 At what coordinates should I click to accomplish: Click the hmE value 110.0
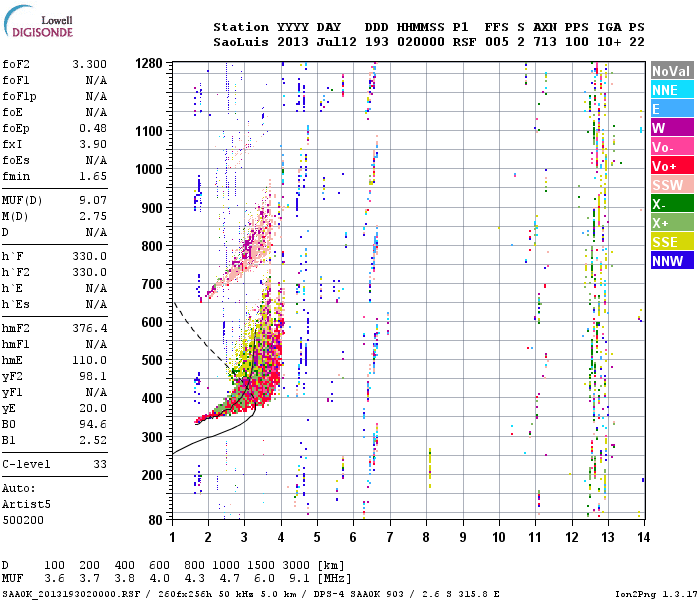click(89, 360)
